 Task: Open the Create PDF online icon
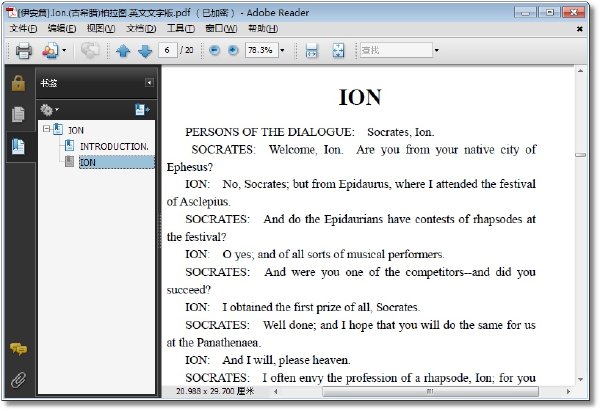[x=51, y=51]
